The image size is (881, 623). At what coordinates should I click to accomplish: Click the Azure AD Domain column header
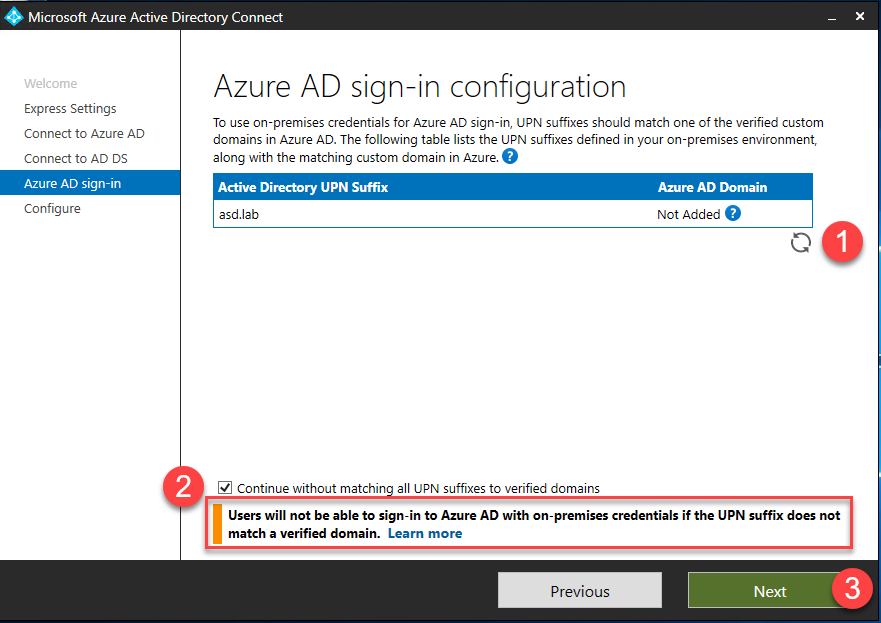(x=712, y=187)
